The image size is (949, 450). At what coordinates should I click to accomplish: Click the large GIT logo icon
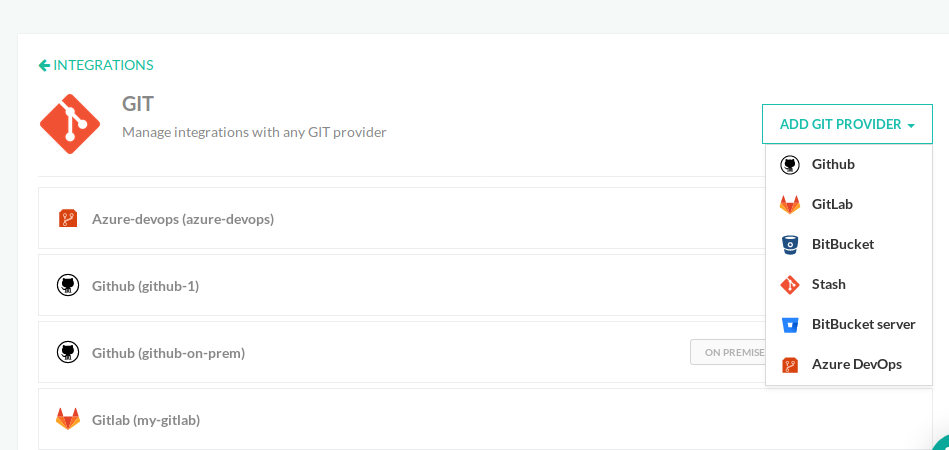click(x=70, y=124)
